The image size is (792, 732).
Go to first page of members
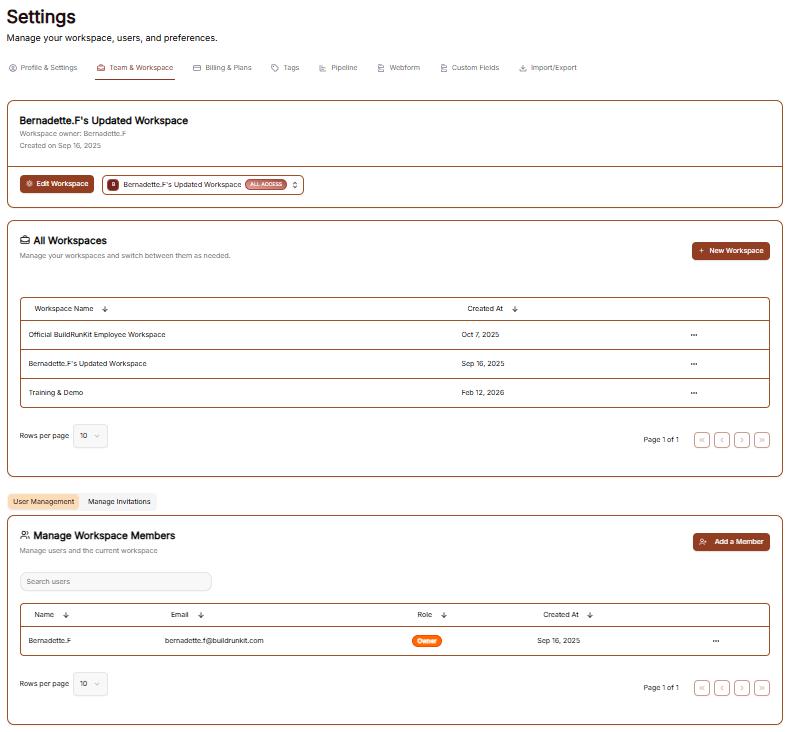point(702,688)
